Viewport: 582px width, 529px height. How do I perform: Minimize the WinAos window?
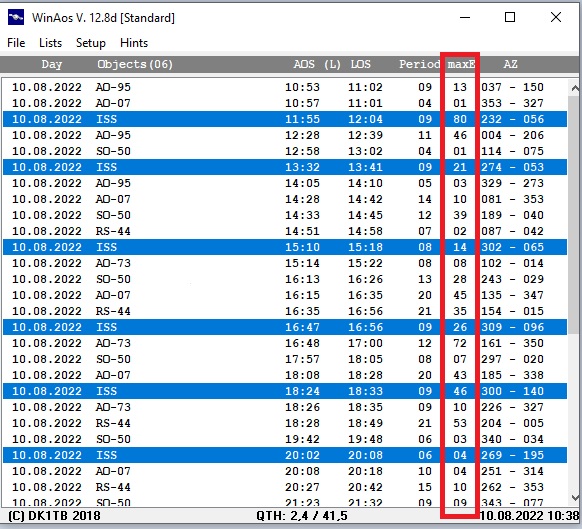pyautogui.click(x=465, y=17)
